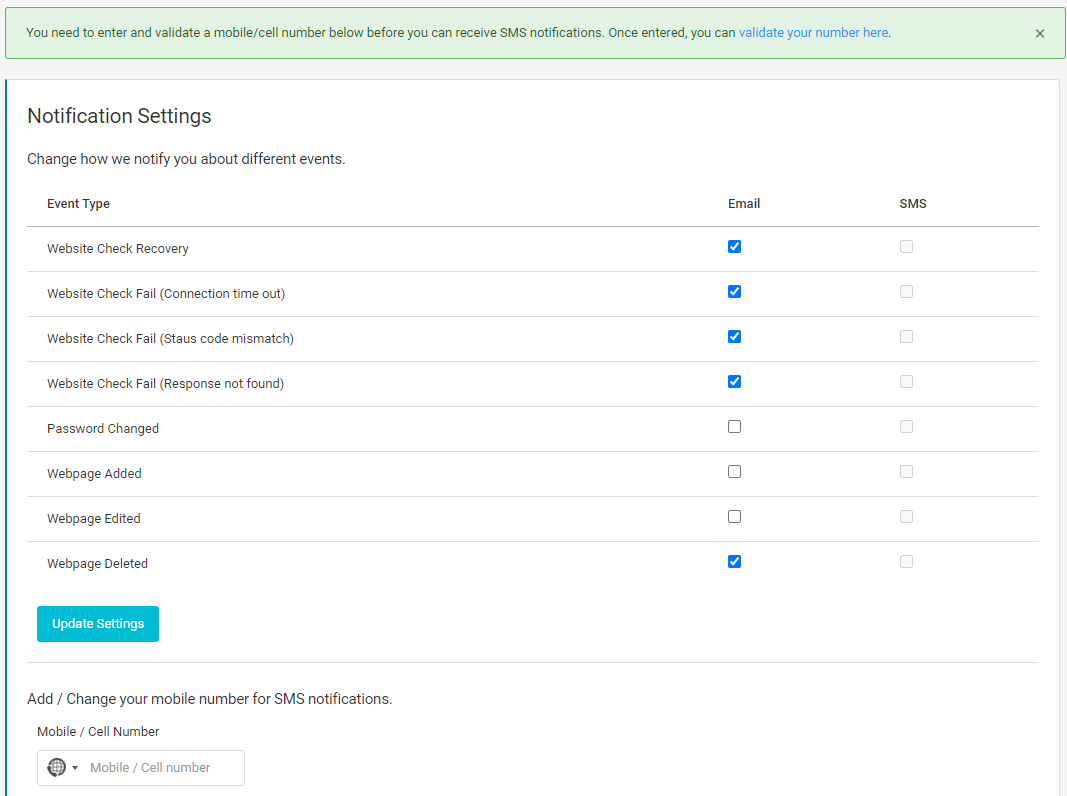Open the globe country code selector

point(62,768)
